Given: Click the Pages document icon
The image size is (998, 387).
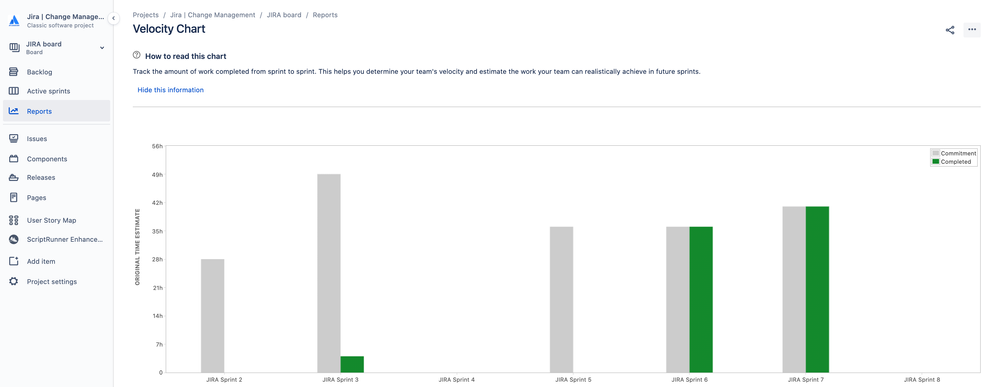Looking at the screenshot, I should 13,197.
